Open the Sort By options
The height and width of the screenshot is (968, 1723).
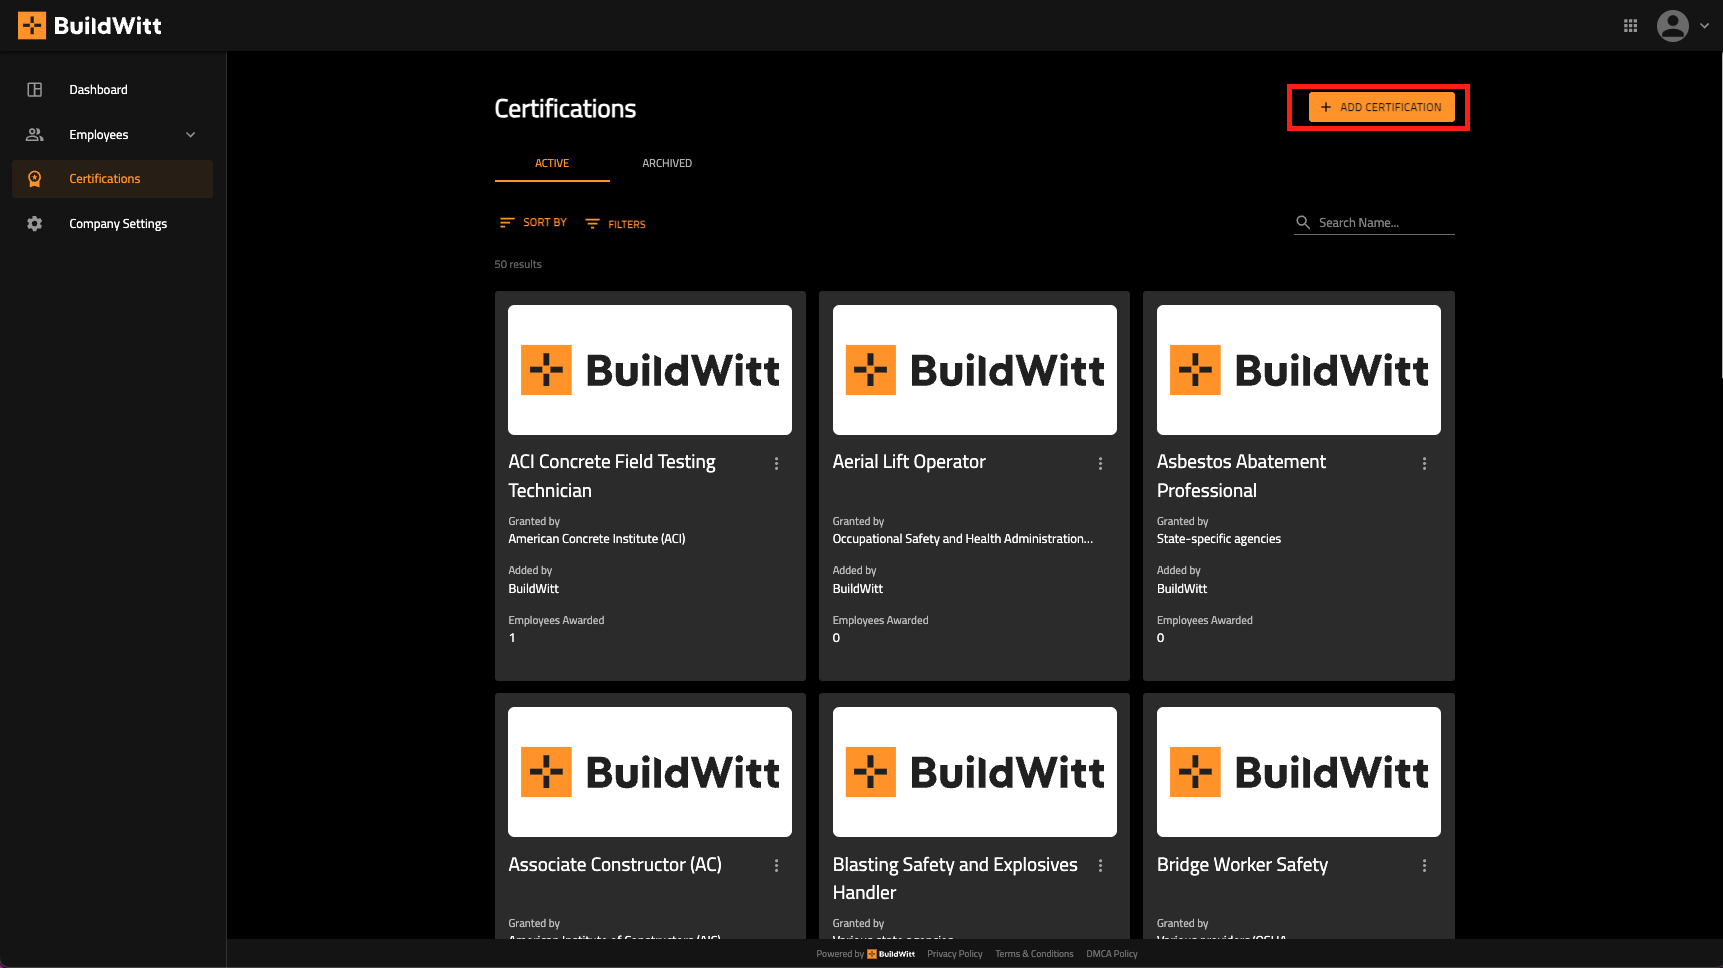click(533, 223)
